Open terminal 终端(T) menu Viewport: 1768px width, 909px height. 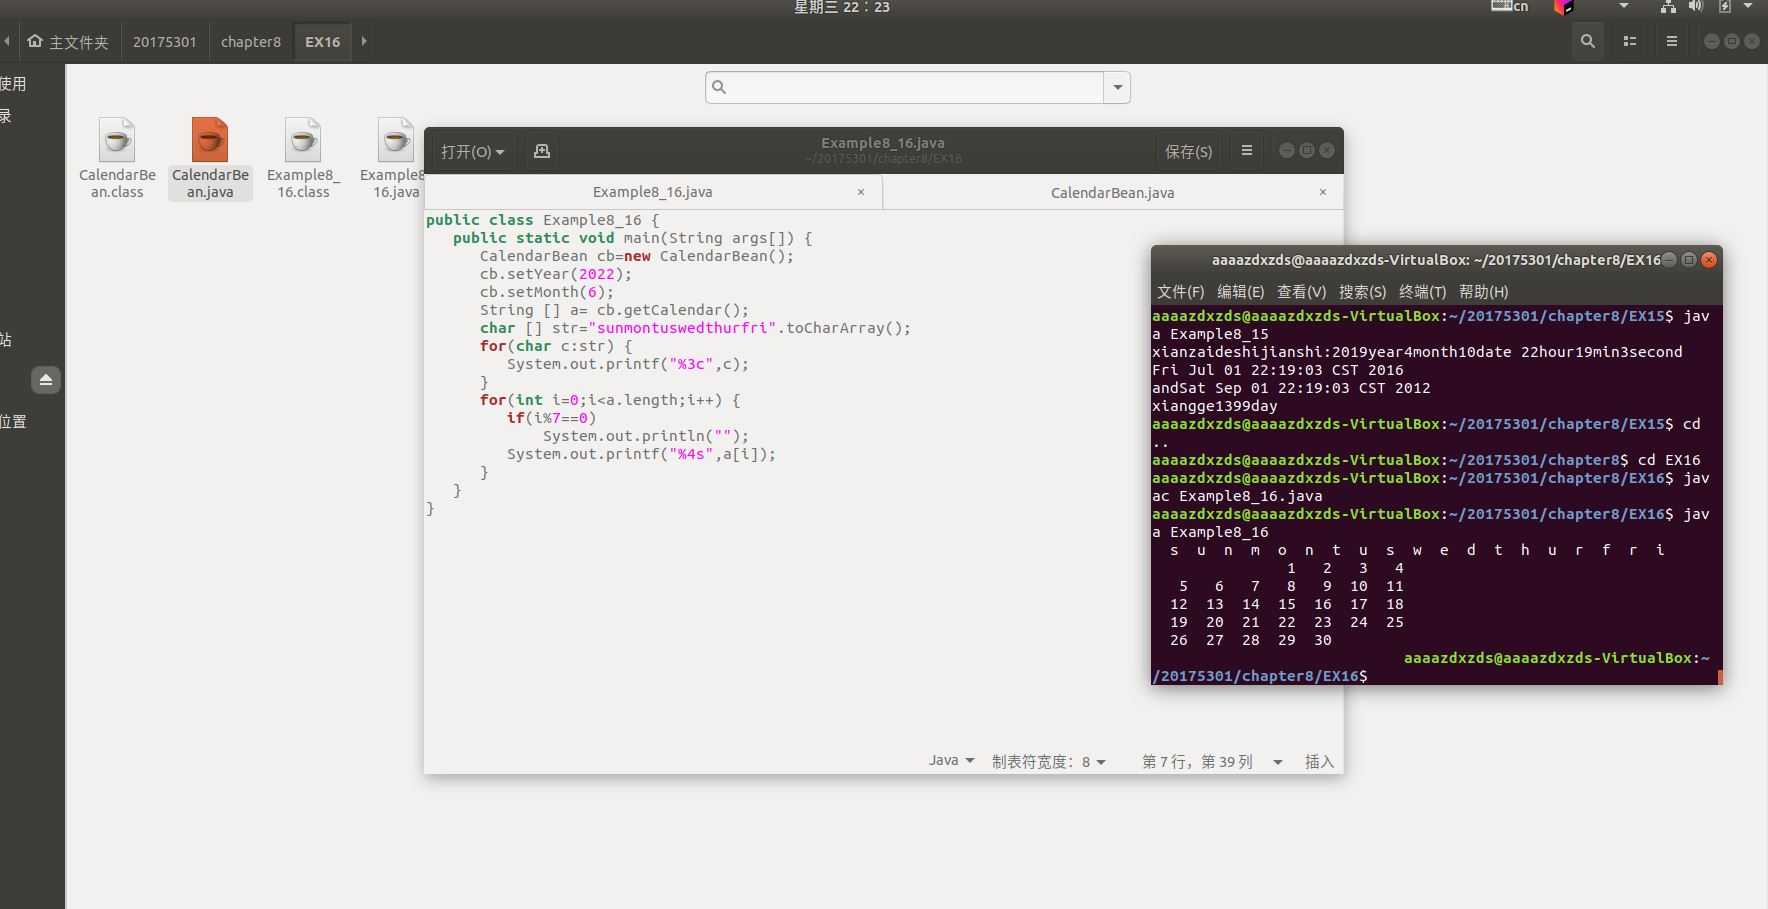1422,292
